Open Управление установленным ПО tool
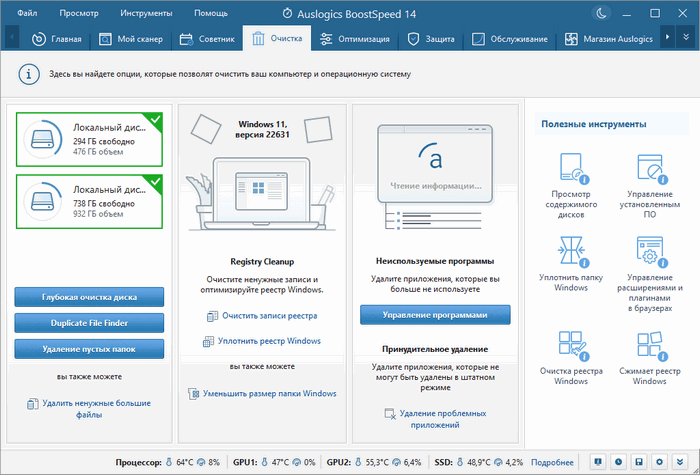Viewport: 700px width, 475px height. (x=650, y=185)
